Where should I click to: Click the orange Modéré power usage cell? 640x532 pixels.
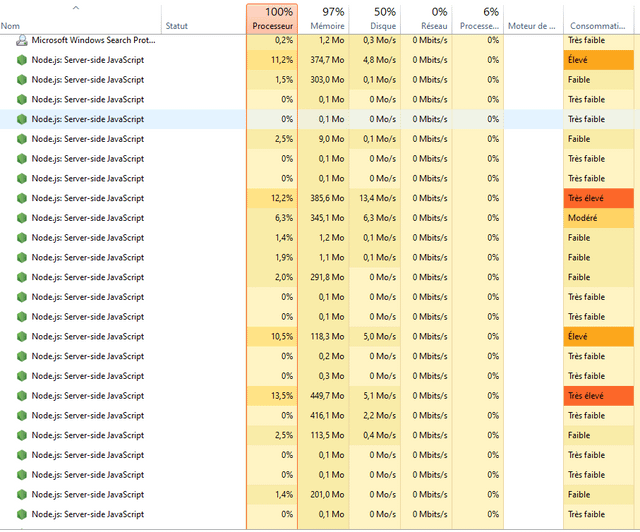598,218
